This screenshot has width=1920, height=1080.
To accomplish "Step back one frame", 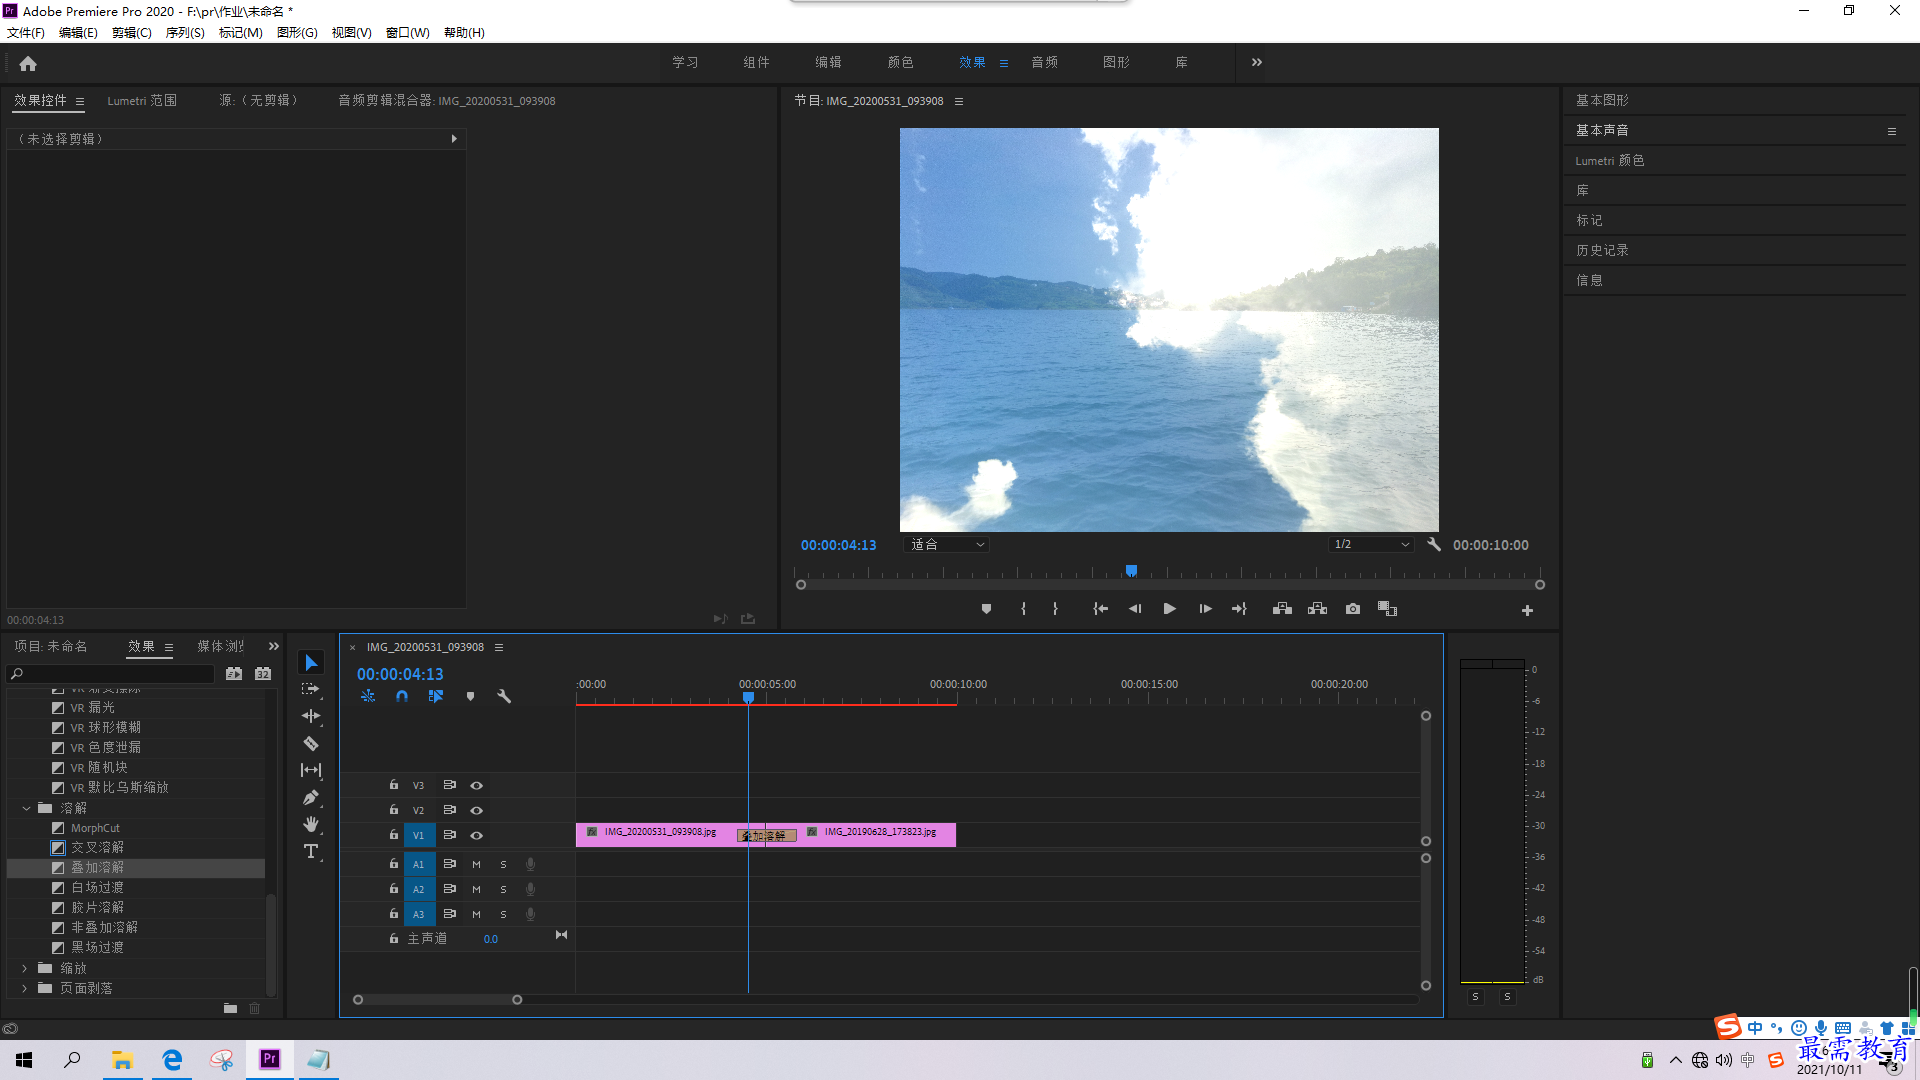I will point(1135,609).
